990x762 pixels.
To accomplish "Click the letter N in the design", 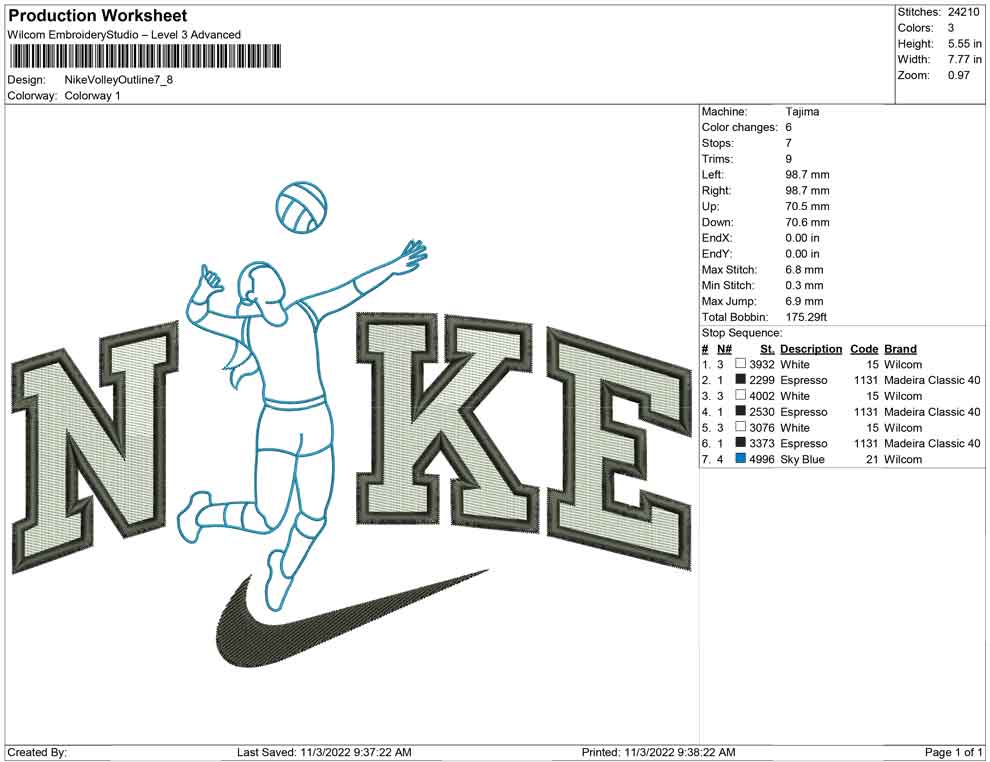I will (97, 446).
